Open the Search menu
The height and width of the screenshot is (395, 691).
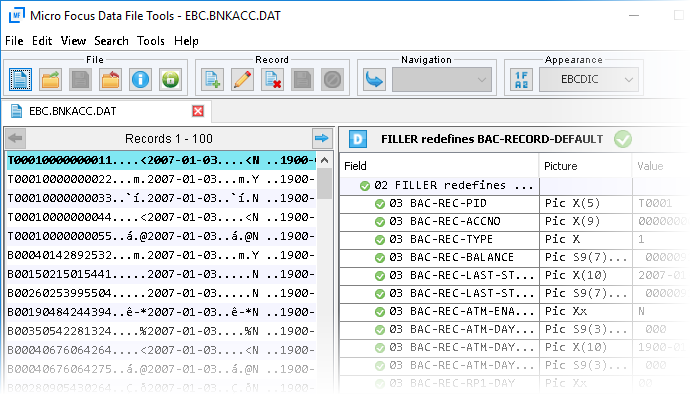coord(111,41)
